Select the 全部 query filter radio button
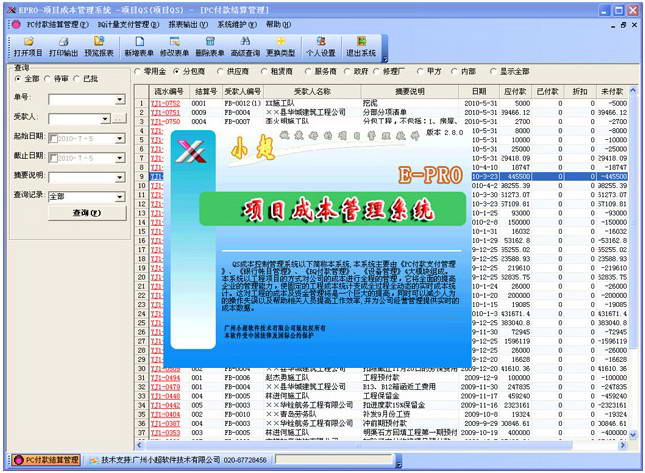The height and width of the screenshot is (473, 645). [18, 79]
